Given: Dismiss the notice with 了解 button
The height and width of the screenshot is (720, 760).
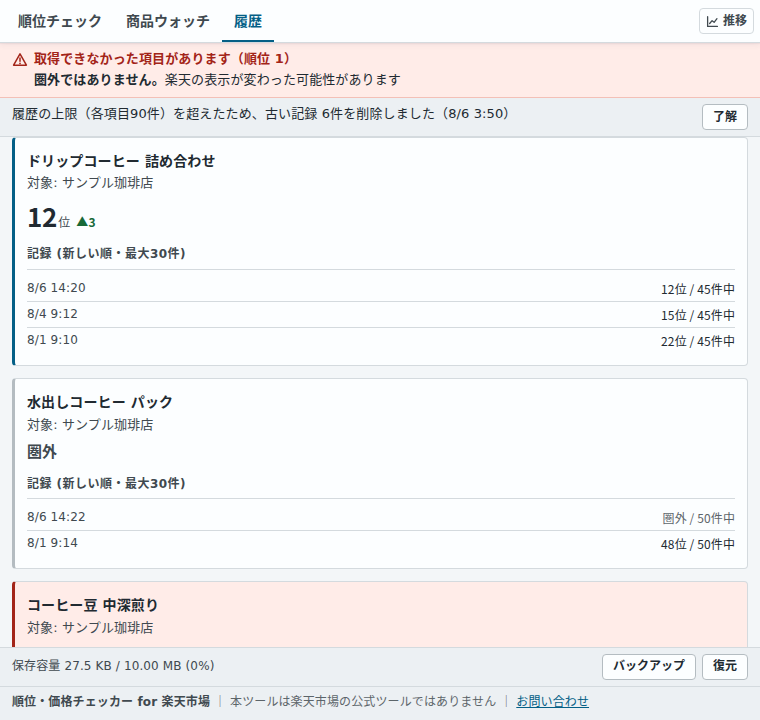Looking at the screenshot, I should tap(725, 116).
